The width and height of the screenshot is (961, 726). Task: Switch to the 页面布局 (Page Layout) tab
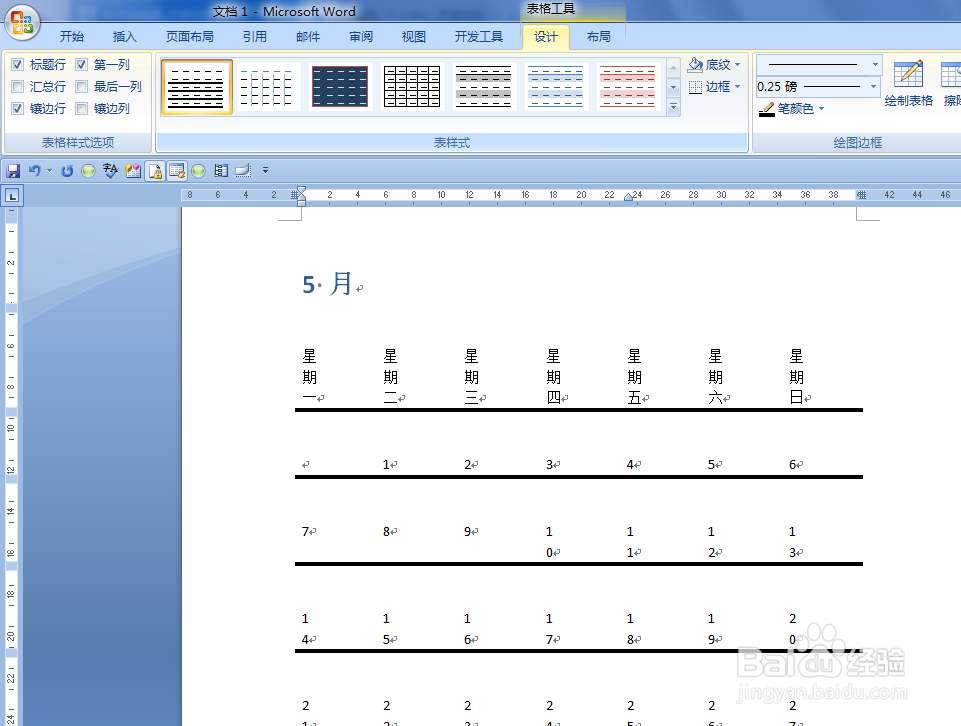pyautogui.click(x=190, y=37)
